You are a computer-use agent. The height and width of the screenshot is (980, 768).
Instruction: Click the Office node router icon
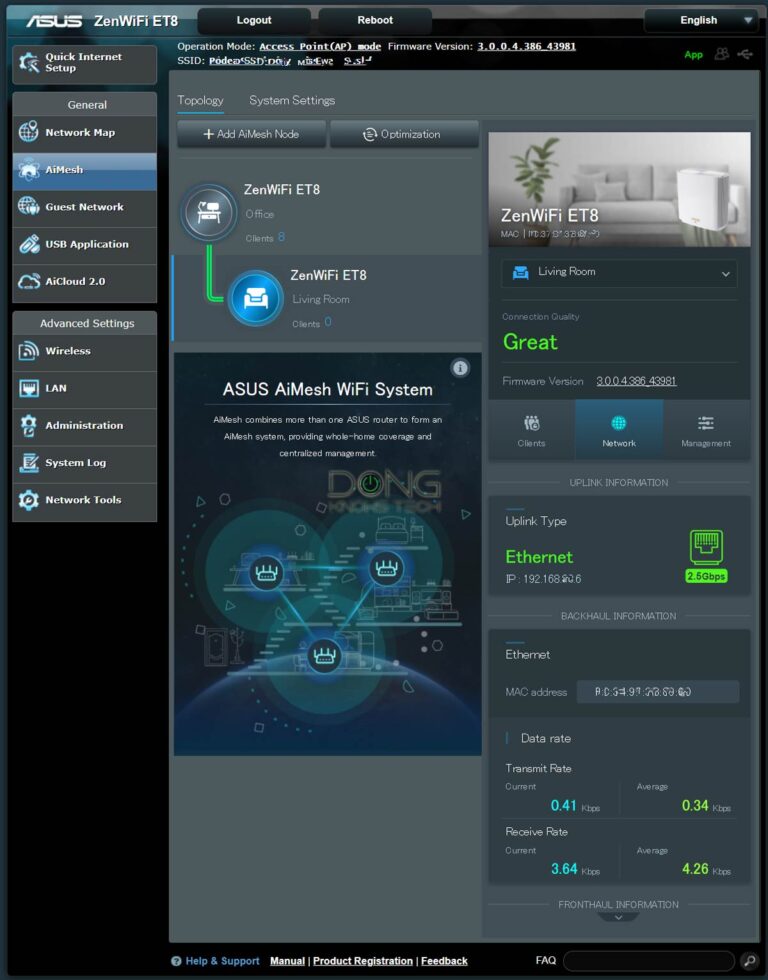(208, 212)
